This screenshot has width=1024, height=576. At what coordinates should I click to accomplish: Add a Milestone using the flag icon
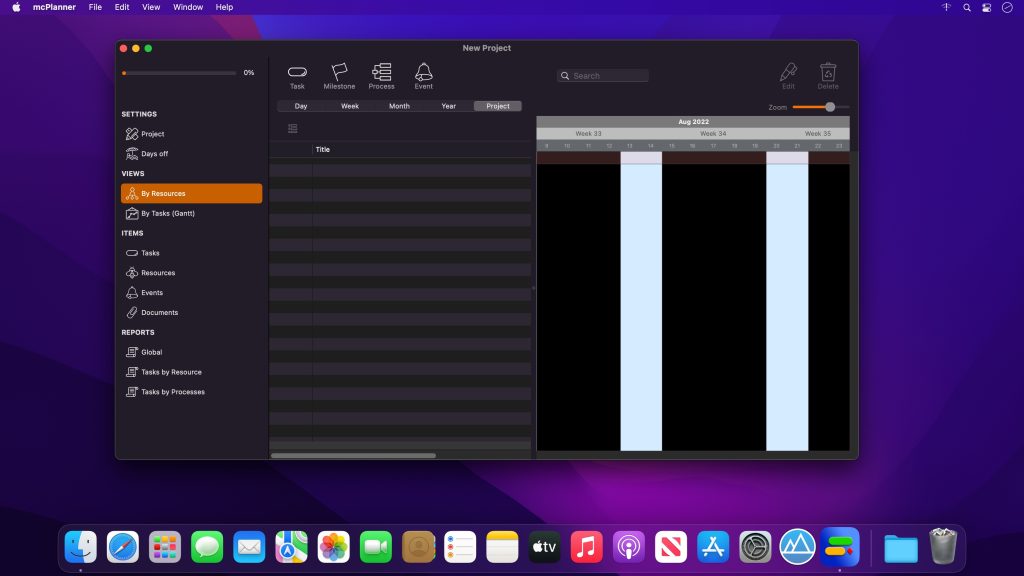click(339, 75)
